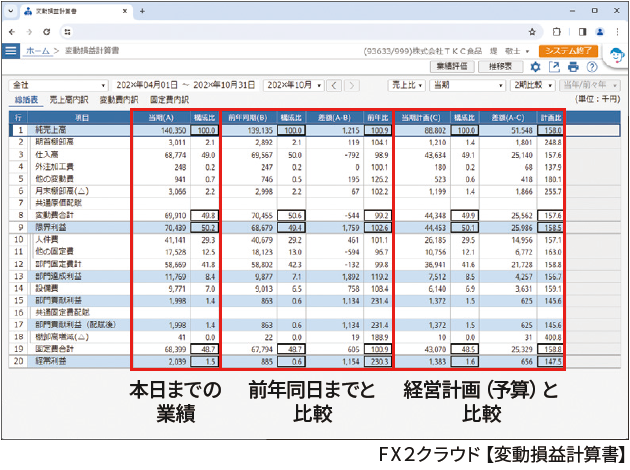Open help with the question mark icon
This screenshot has height=470, width=630.
tap(593, 67)
